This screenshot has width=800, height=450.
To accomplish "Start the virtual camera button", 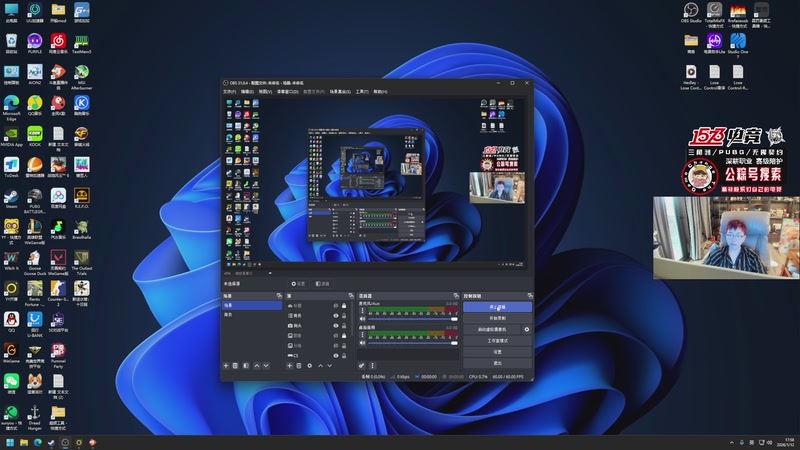I will (492, 330).
